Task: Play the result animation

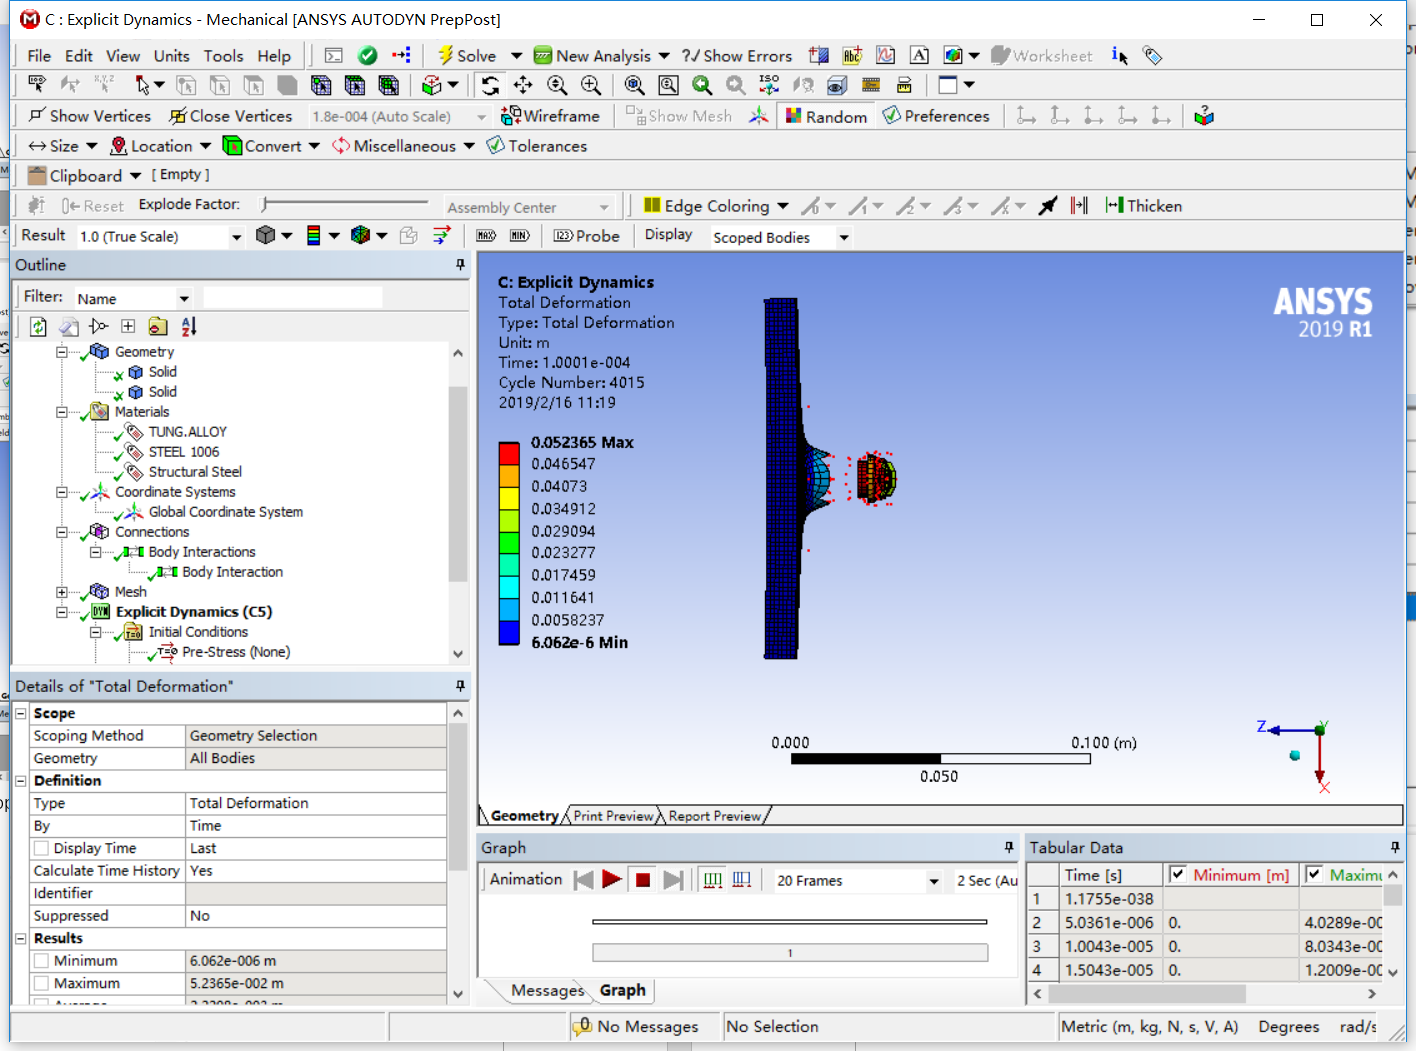Action: coord(612,879)
